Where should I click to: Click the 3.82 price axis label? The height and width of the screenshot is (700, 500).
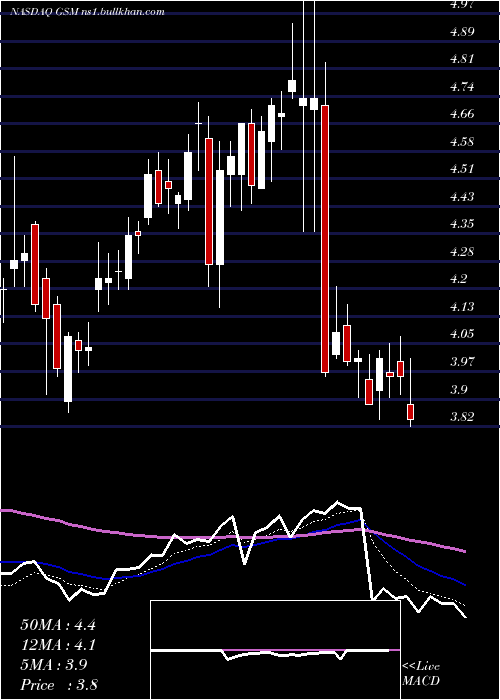(462, 417)
